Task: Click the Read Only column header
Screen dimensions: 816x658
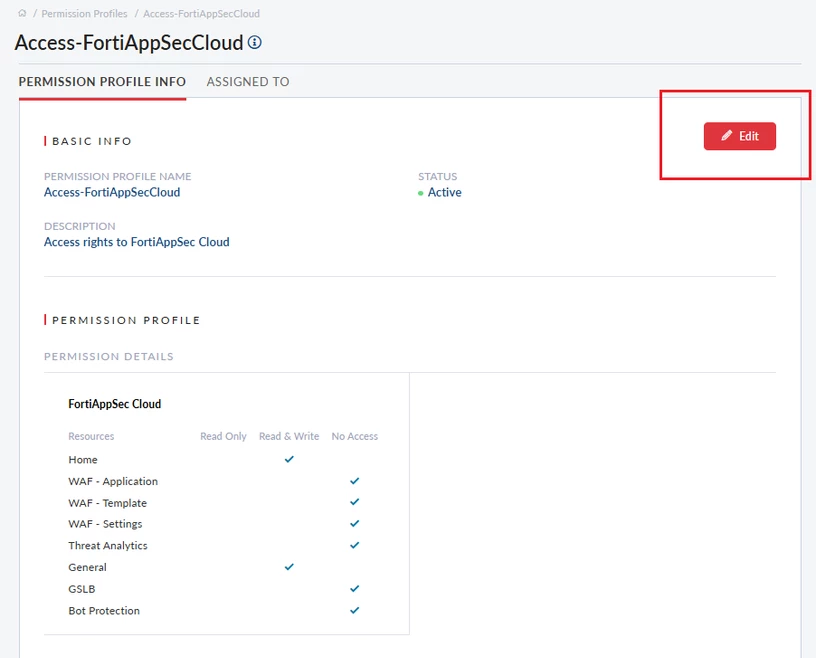Action: coord(223,436)
